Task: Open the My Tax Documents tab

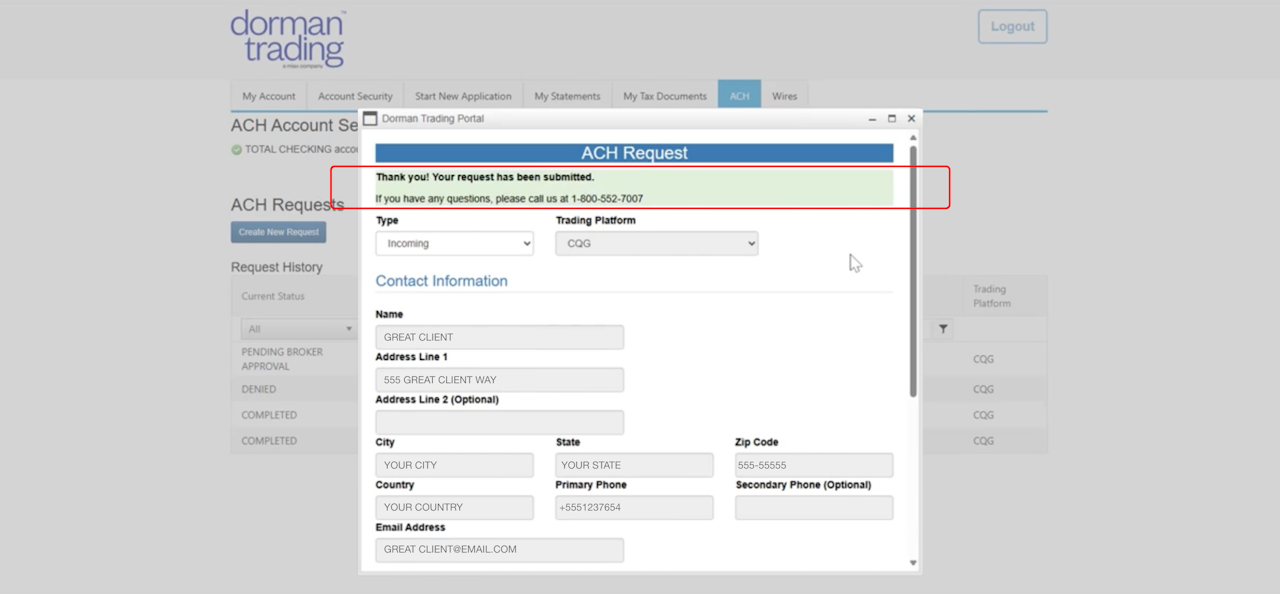Action: coord(665,96)
